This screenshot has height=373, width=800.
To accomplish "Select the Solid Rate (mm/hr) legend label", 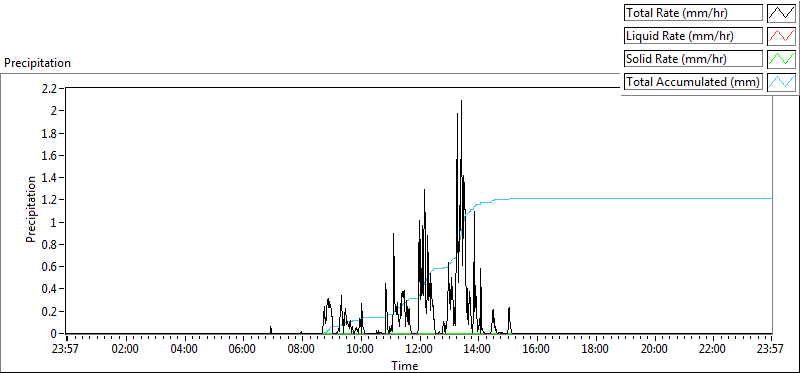I will (693, 59).
